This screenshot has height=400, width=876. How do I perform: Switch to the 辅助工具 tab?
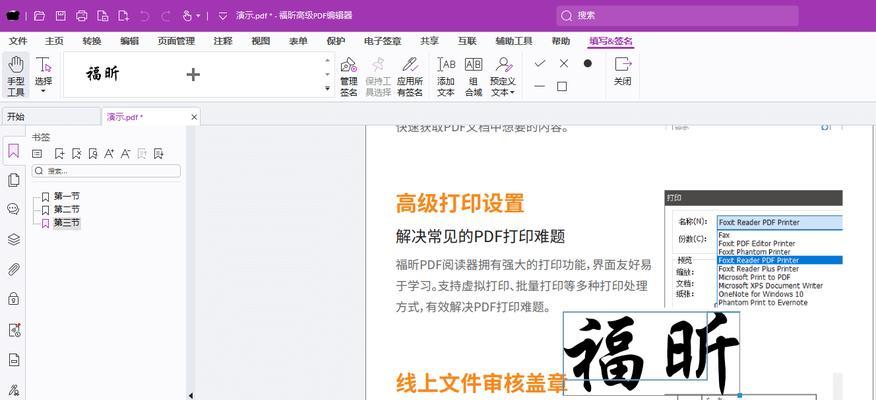click(513, 41)
